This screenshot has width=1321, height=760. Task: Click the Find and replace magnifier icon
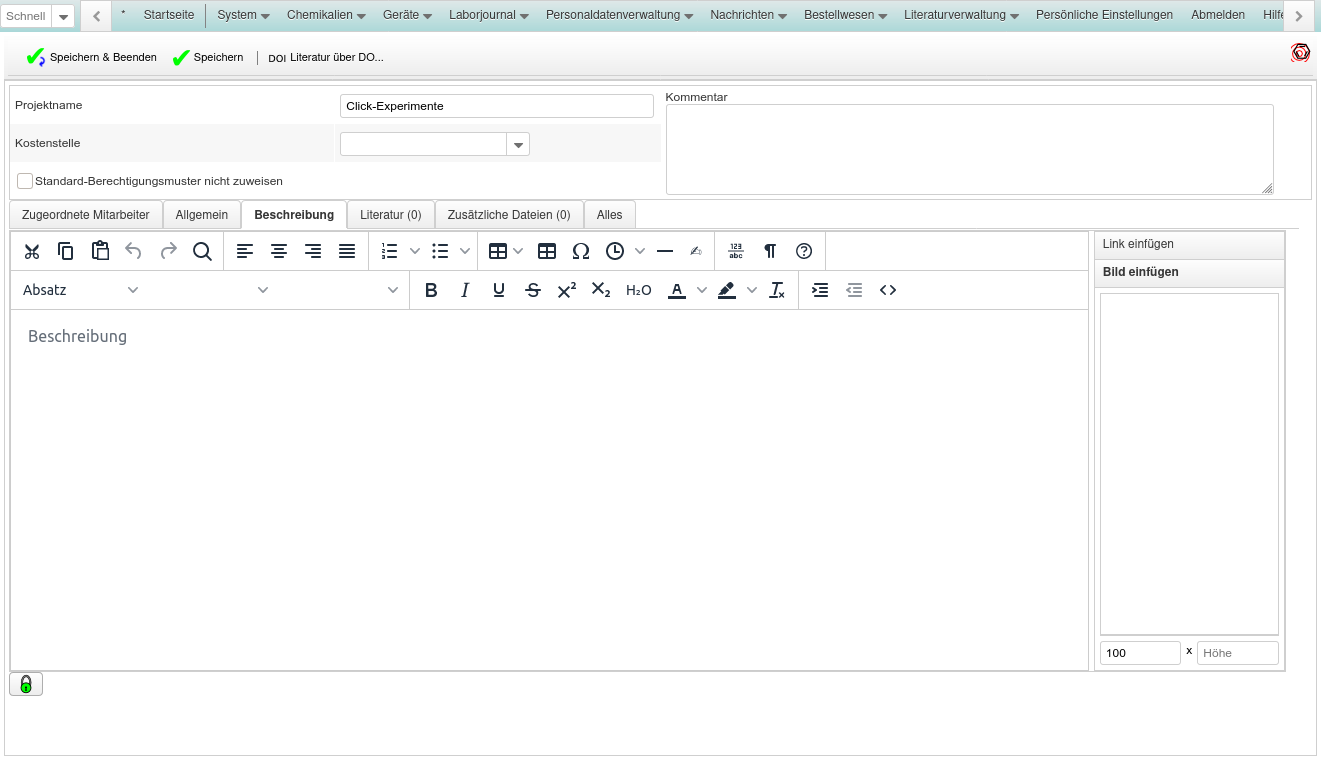point(202,251)
